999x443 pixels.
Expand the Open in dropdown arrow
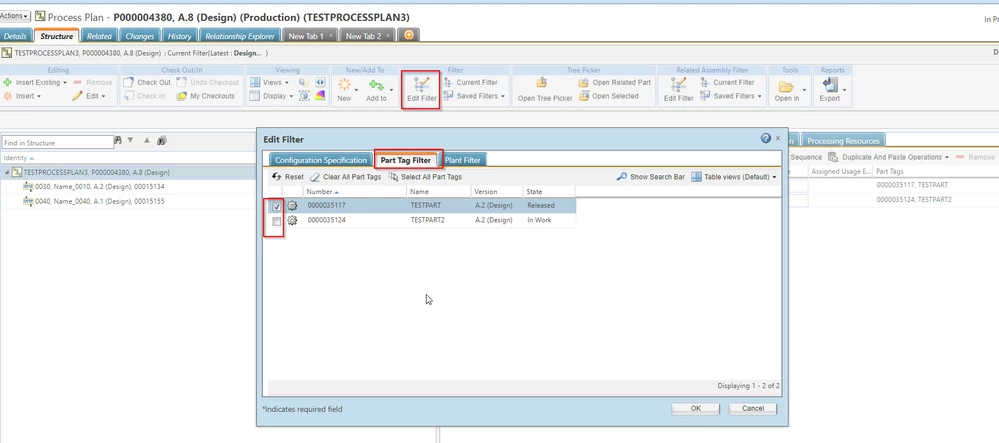click(804, 91)
